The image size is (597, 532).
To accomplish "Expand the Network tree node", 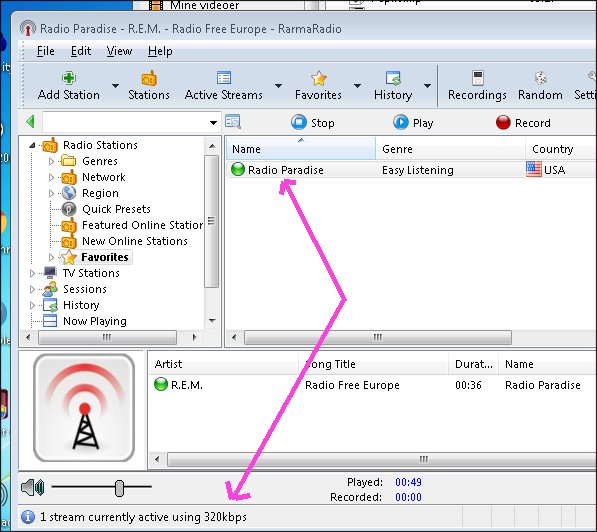I will pos(51,177).
